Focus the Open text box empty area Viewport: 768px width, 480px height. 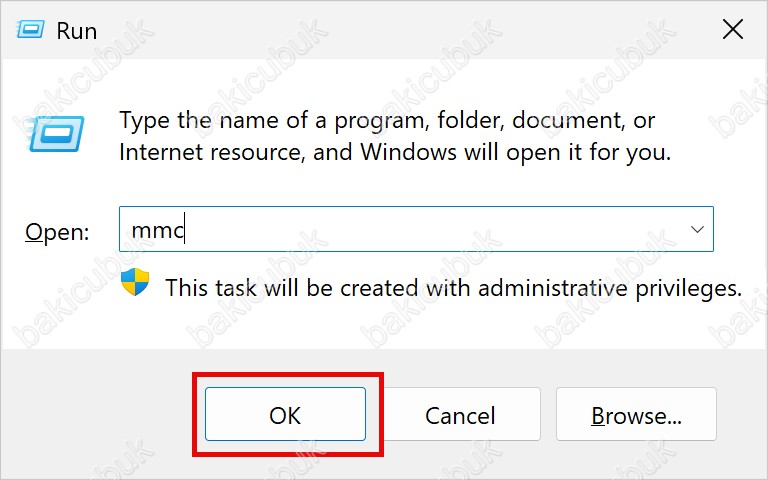pos(431,229)
